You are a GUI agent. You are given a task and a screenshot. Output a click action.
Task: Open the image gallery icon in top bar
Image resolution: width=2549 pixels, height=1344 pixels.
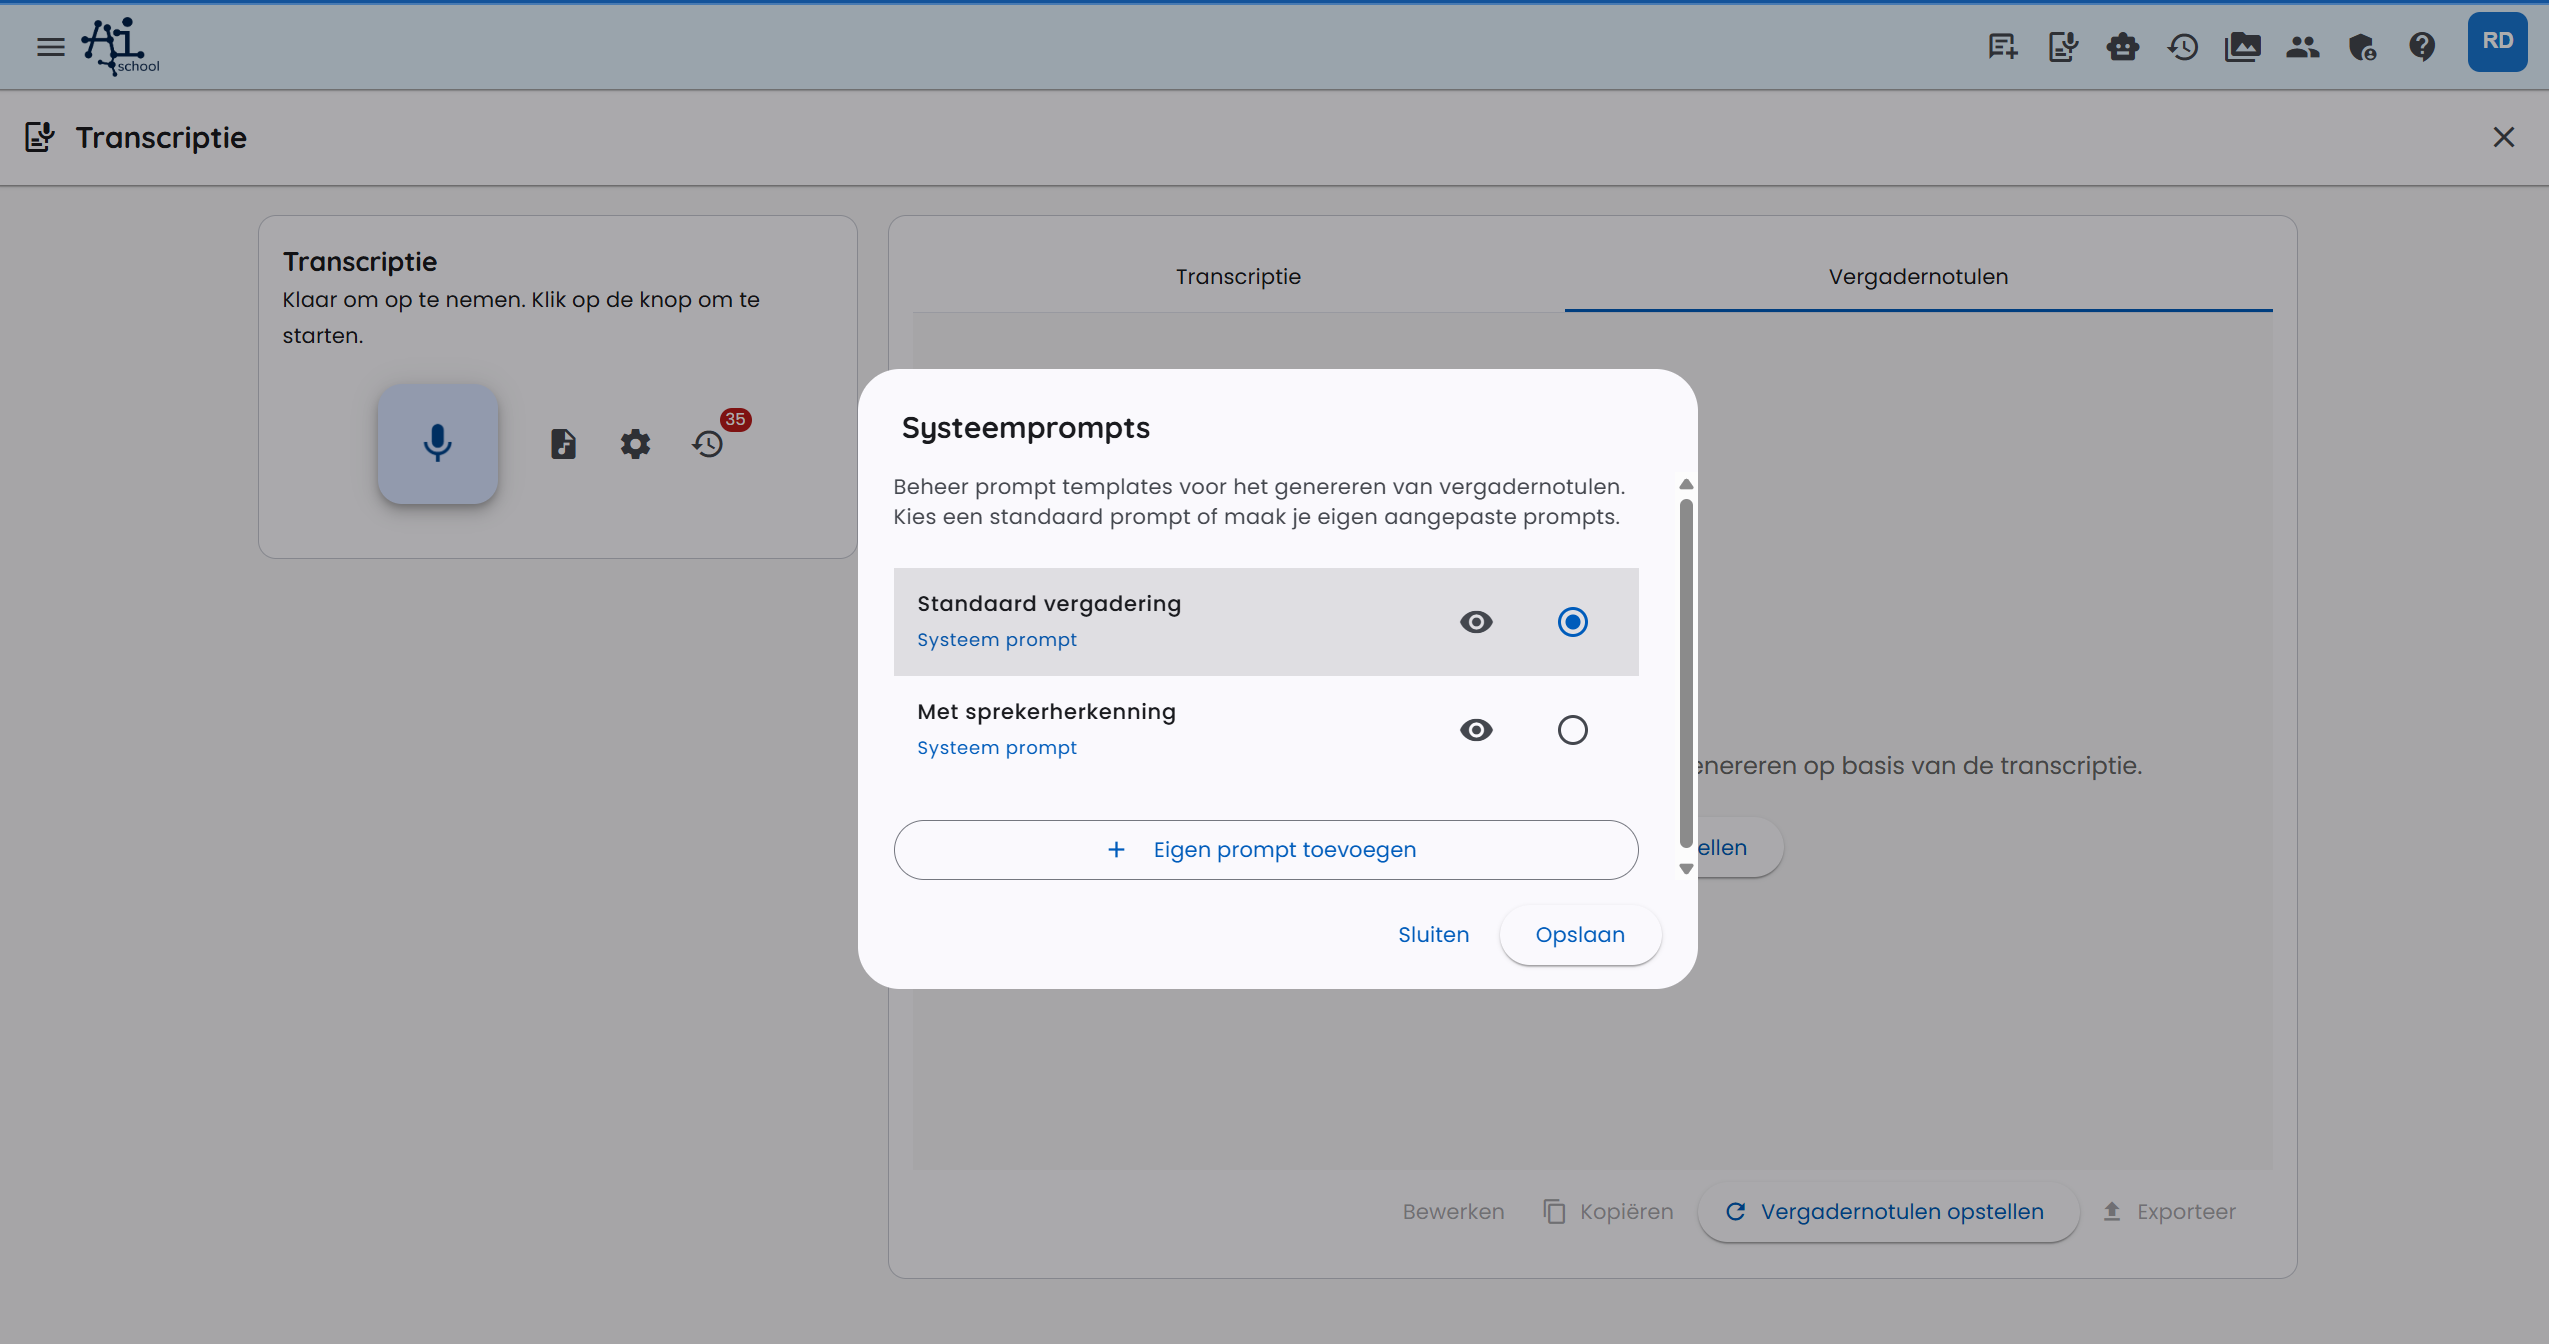pyautogui.click(x=2243, y=46)
